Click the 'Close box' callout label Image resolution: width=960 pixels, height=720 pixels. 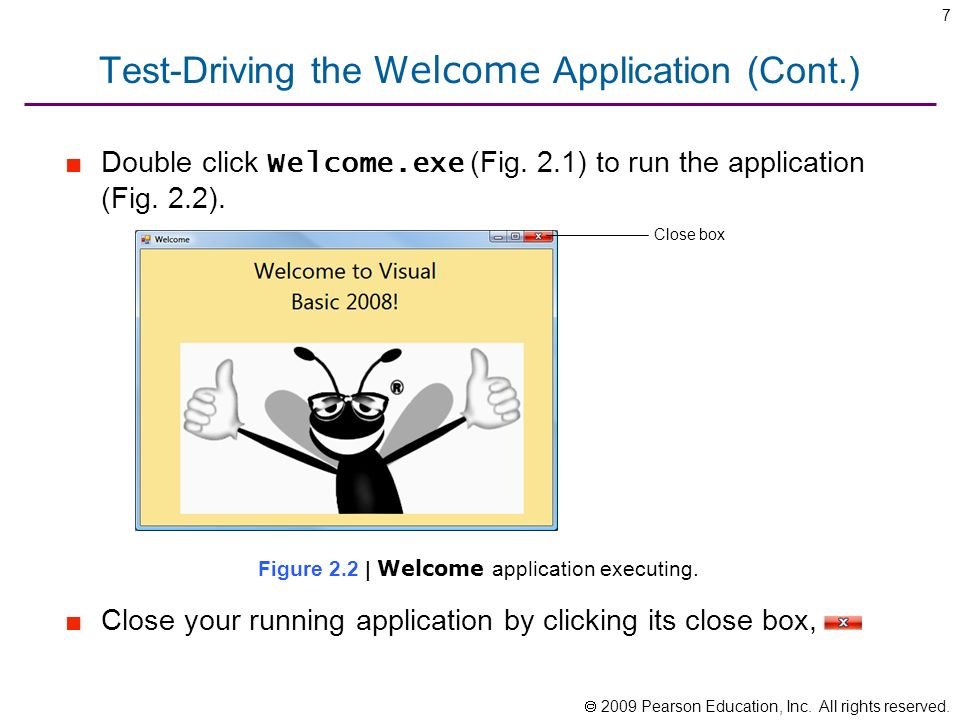pos(689,234)
